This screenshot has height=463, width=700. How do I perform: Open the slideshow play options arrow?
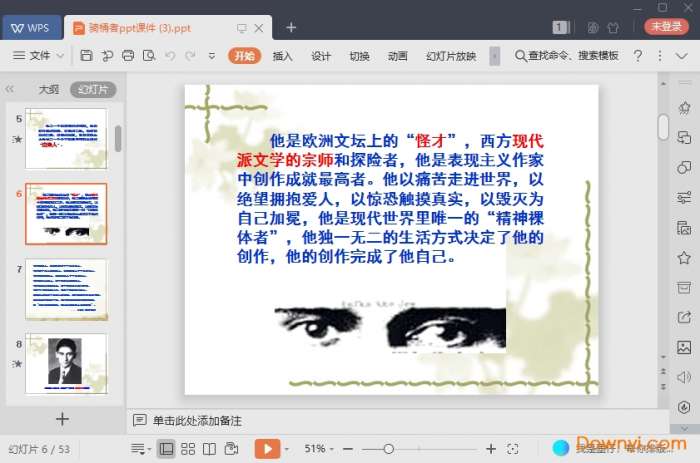[x=287, y=449]
